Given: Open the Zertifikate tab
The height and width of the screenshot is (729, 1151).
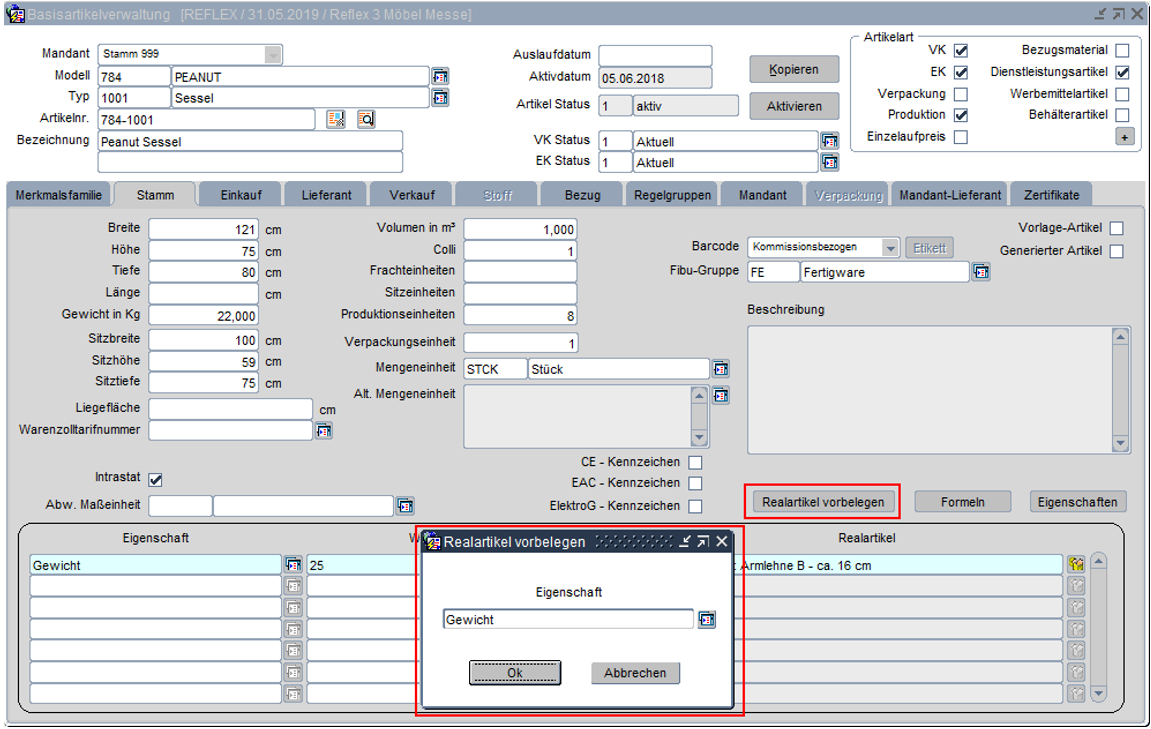Looking at the screenshot, I should coord(1051,195).
